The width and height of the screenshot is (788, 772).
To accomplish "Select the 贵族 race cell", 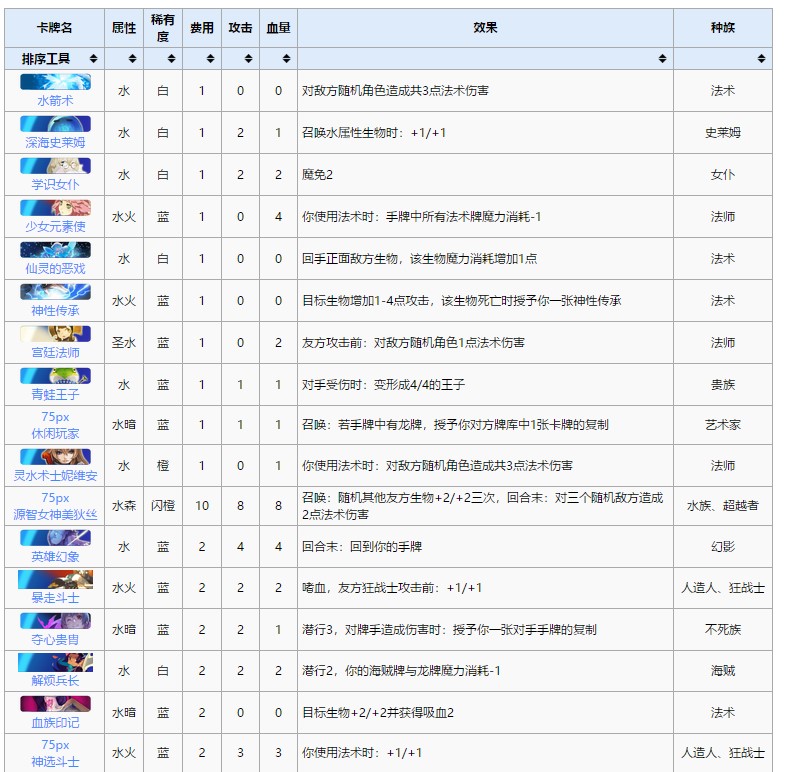I will 723,384.
